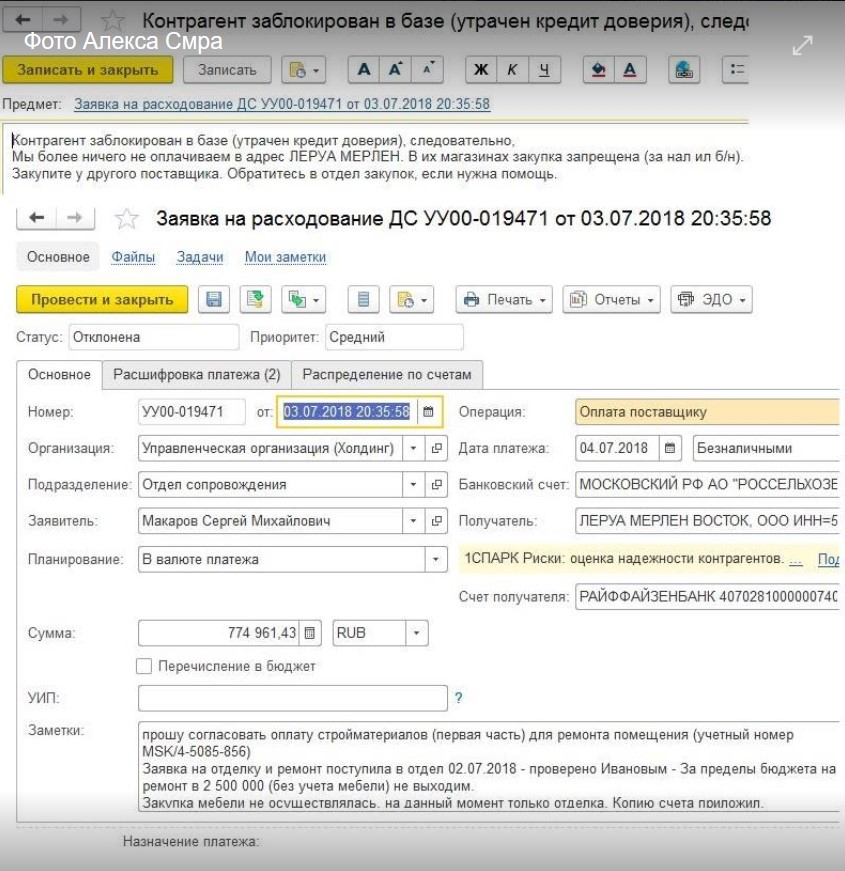The height and width of the screenshot is (871, 845).
Task: Go forward in the Заявка document window
Action: (x=75, y=217)
